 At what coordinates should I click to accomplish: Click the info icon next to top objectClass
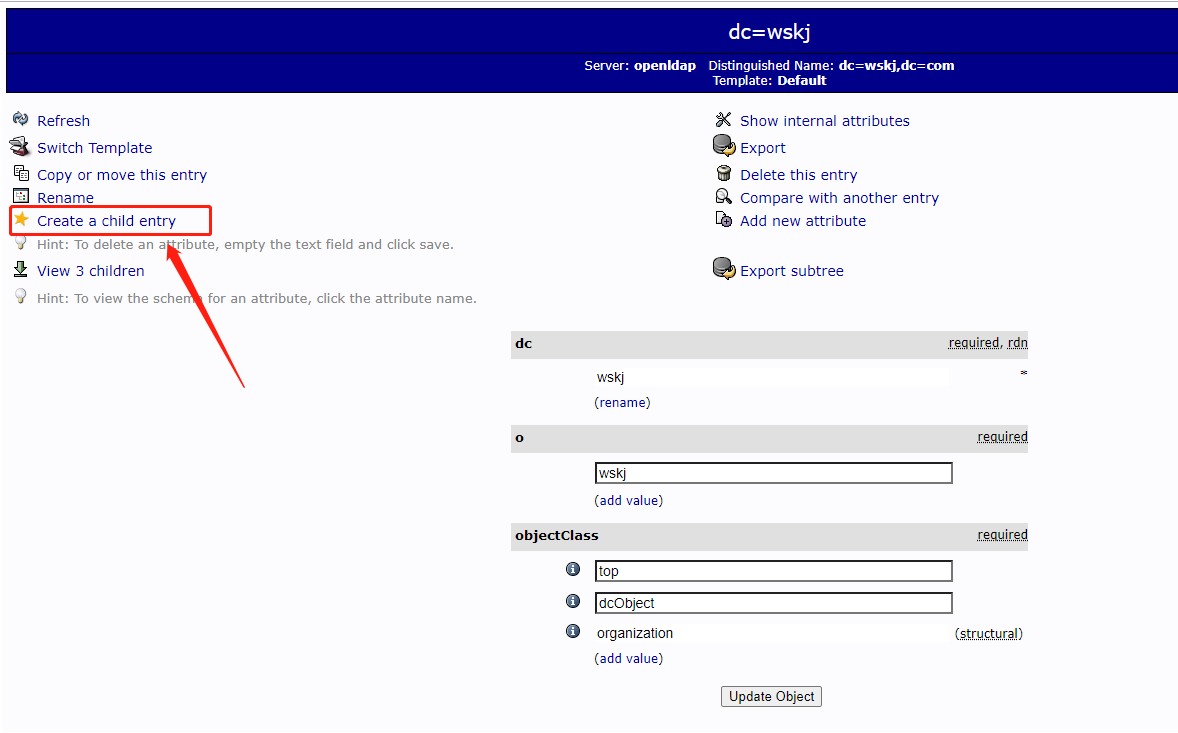coord(573,568)
